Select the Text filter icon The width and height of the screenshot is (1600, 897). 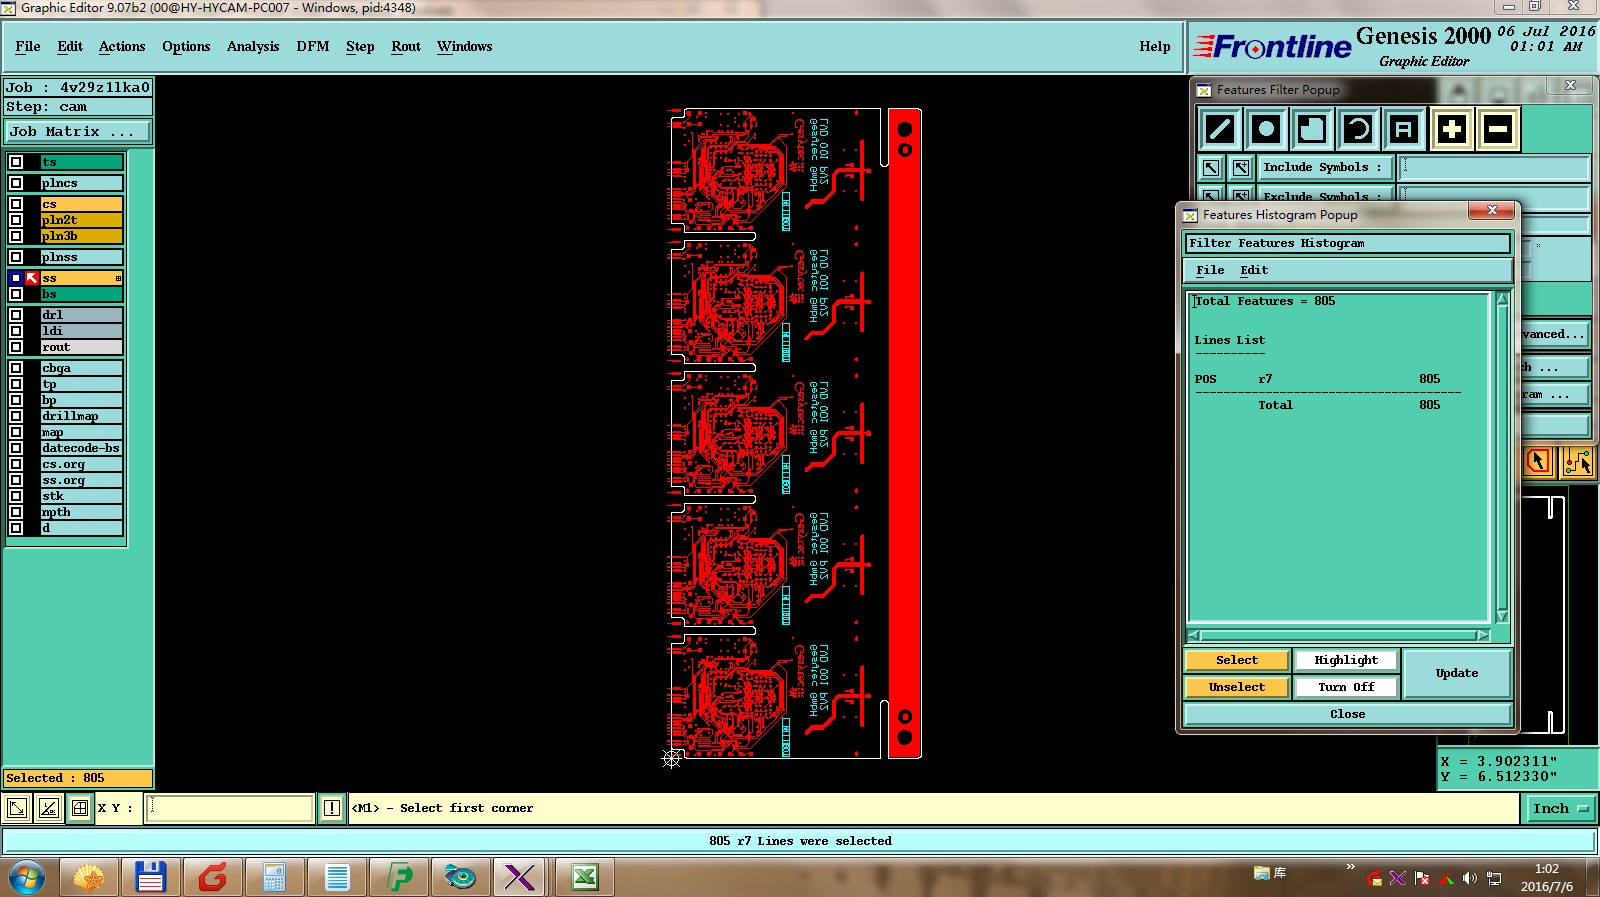[1404, 129]
